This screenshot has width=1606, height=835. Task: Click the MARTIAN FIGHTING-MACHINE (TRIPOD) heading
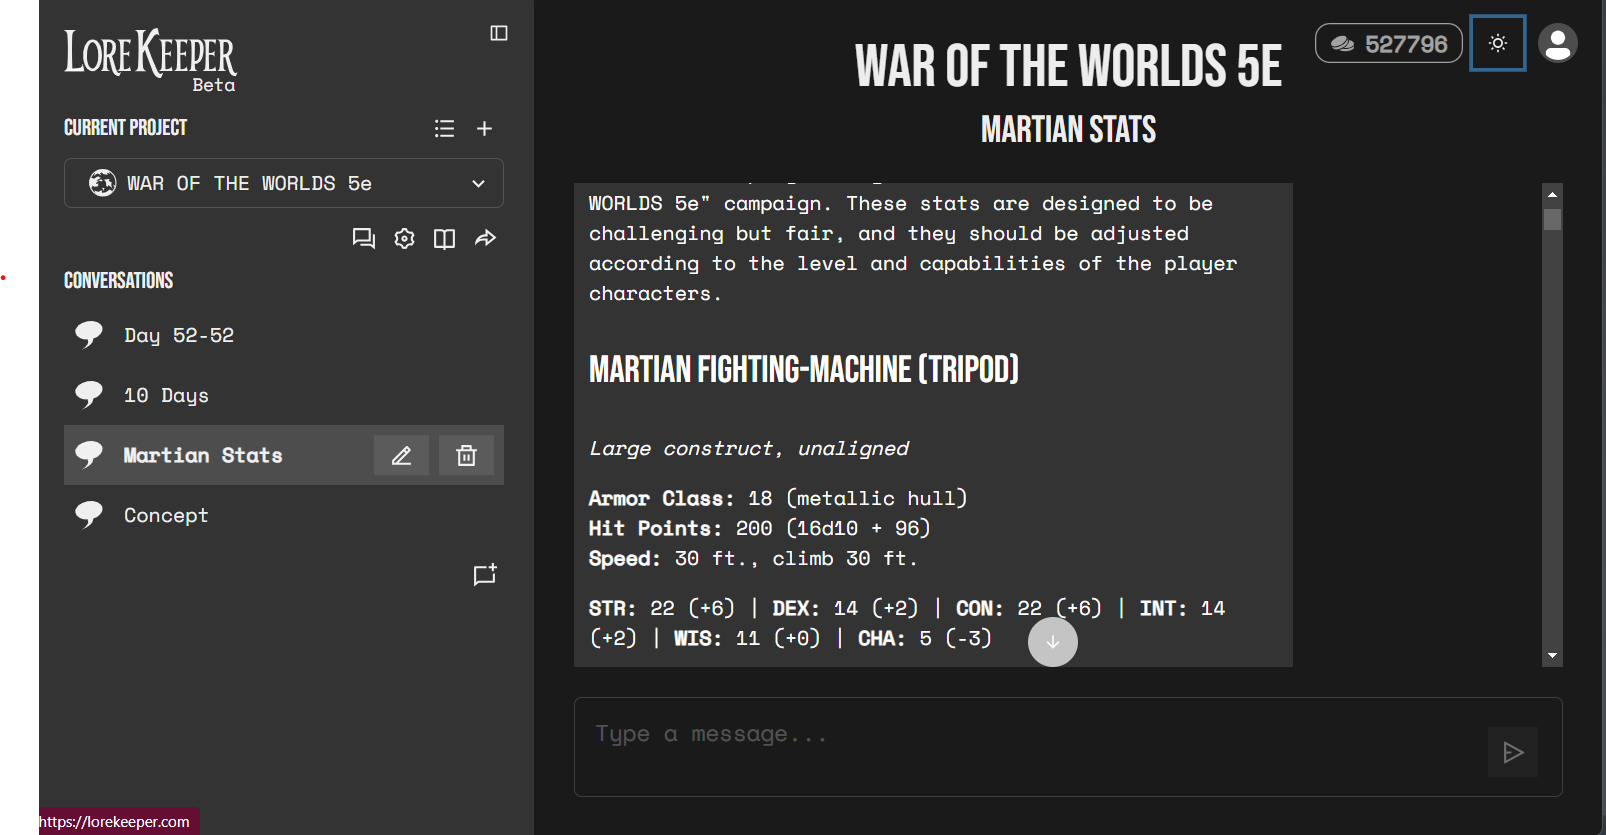804,370
